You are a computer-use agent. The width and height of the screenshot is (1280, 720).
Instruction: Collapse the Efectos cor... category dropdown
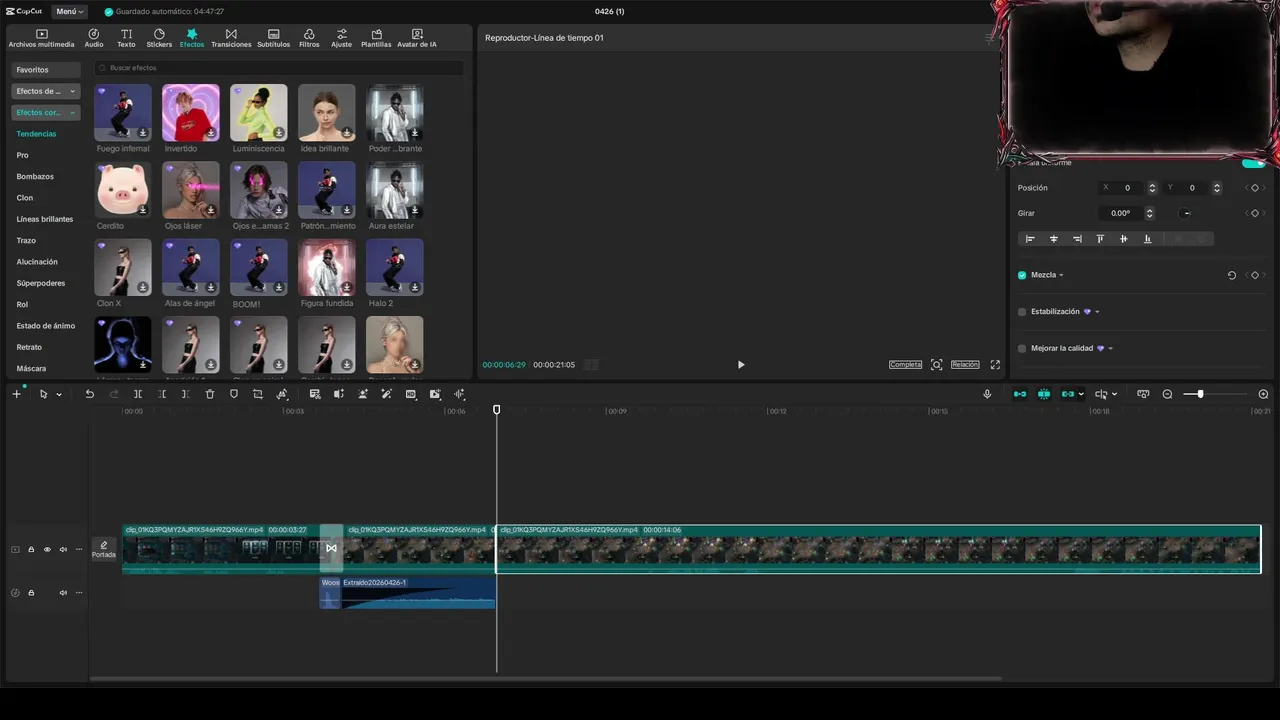coord(45,112)
